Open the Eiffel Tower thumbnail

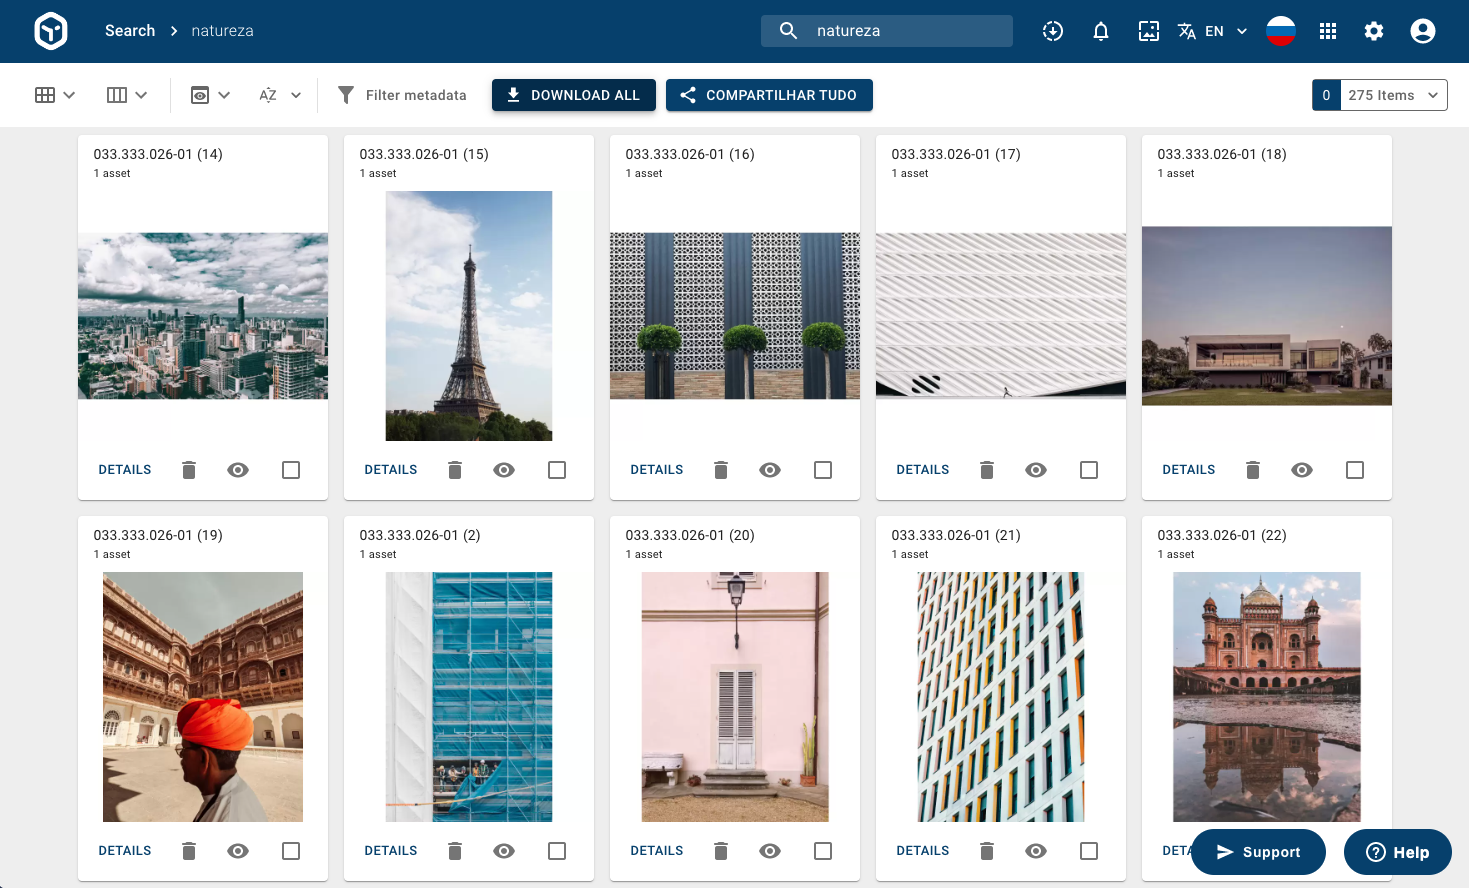click(x=469, y=316)
